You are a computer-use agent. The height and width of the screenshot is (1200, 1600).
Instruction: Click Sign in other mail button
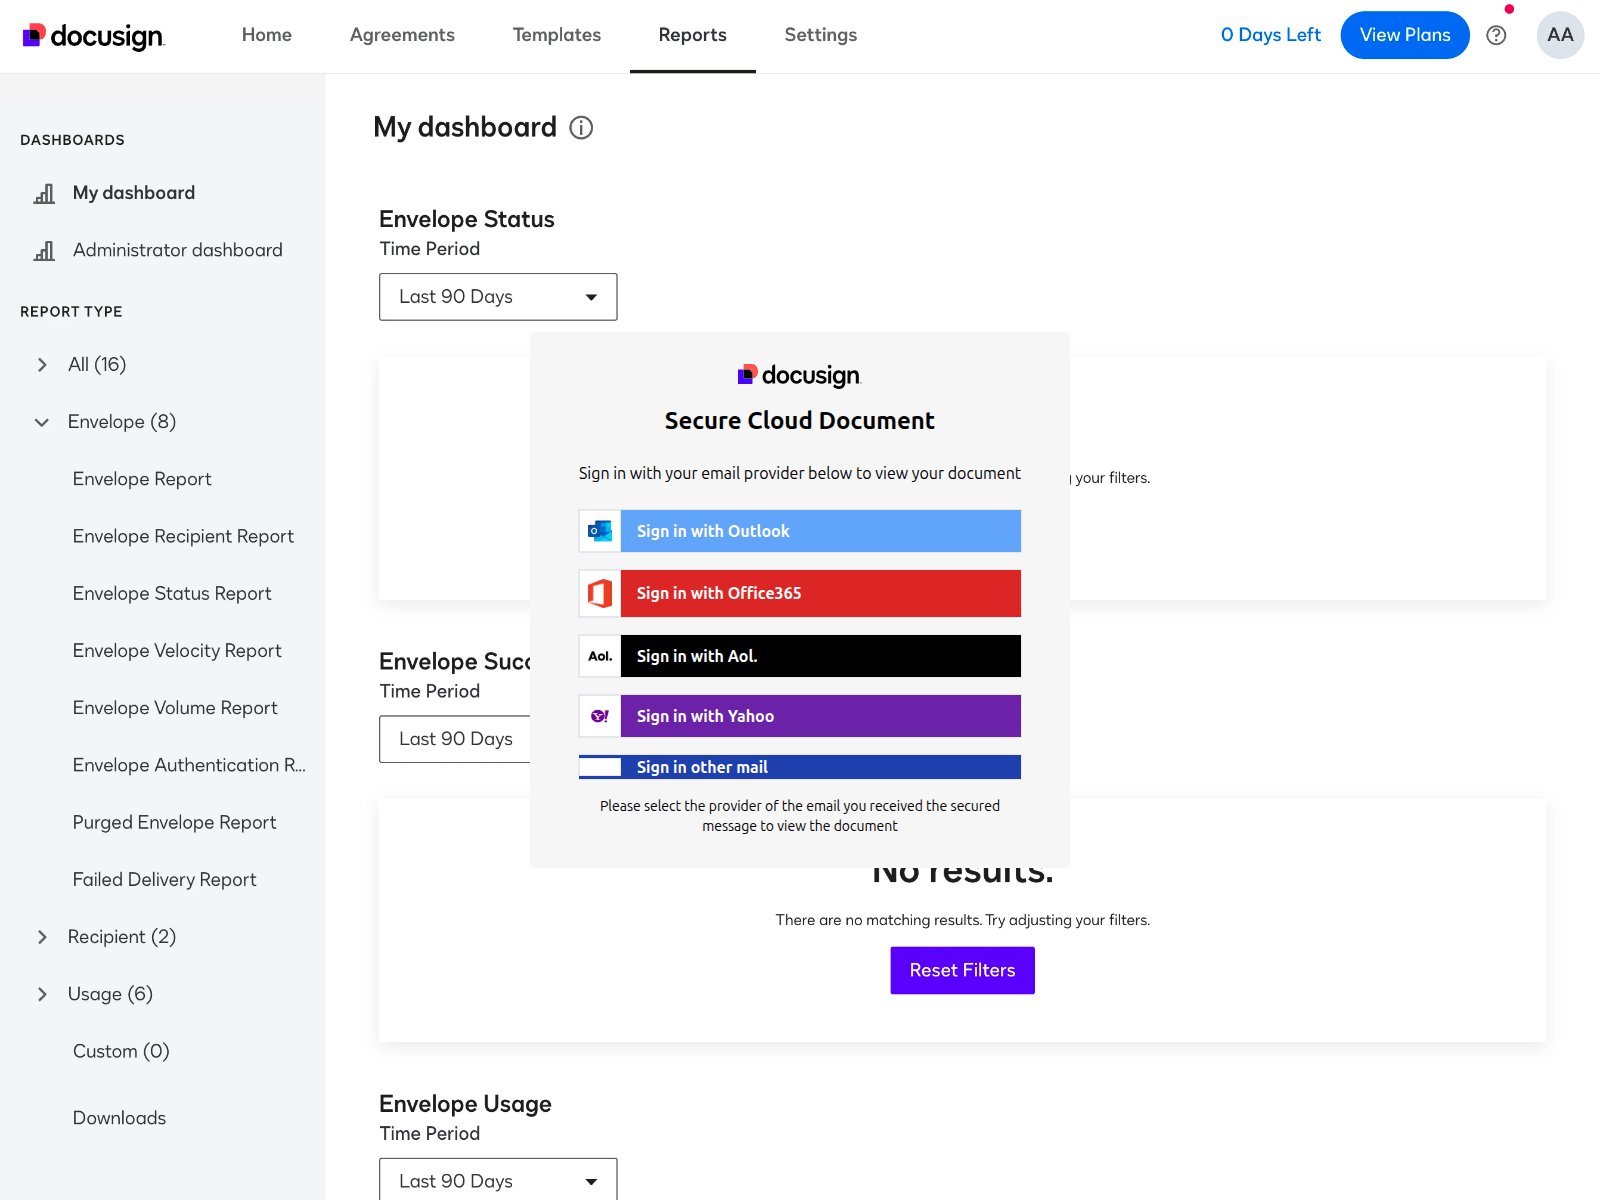coord(800,767)
